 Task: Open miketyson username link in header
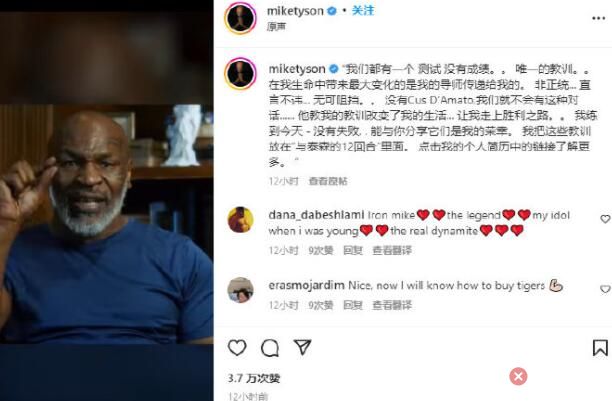point(295,11)
